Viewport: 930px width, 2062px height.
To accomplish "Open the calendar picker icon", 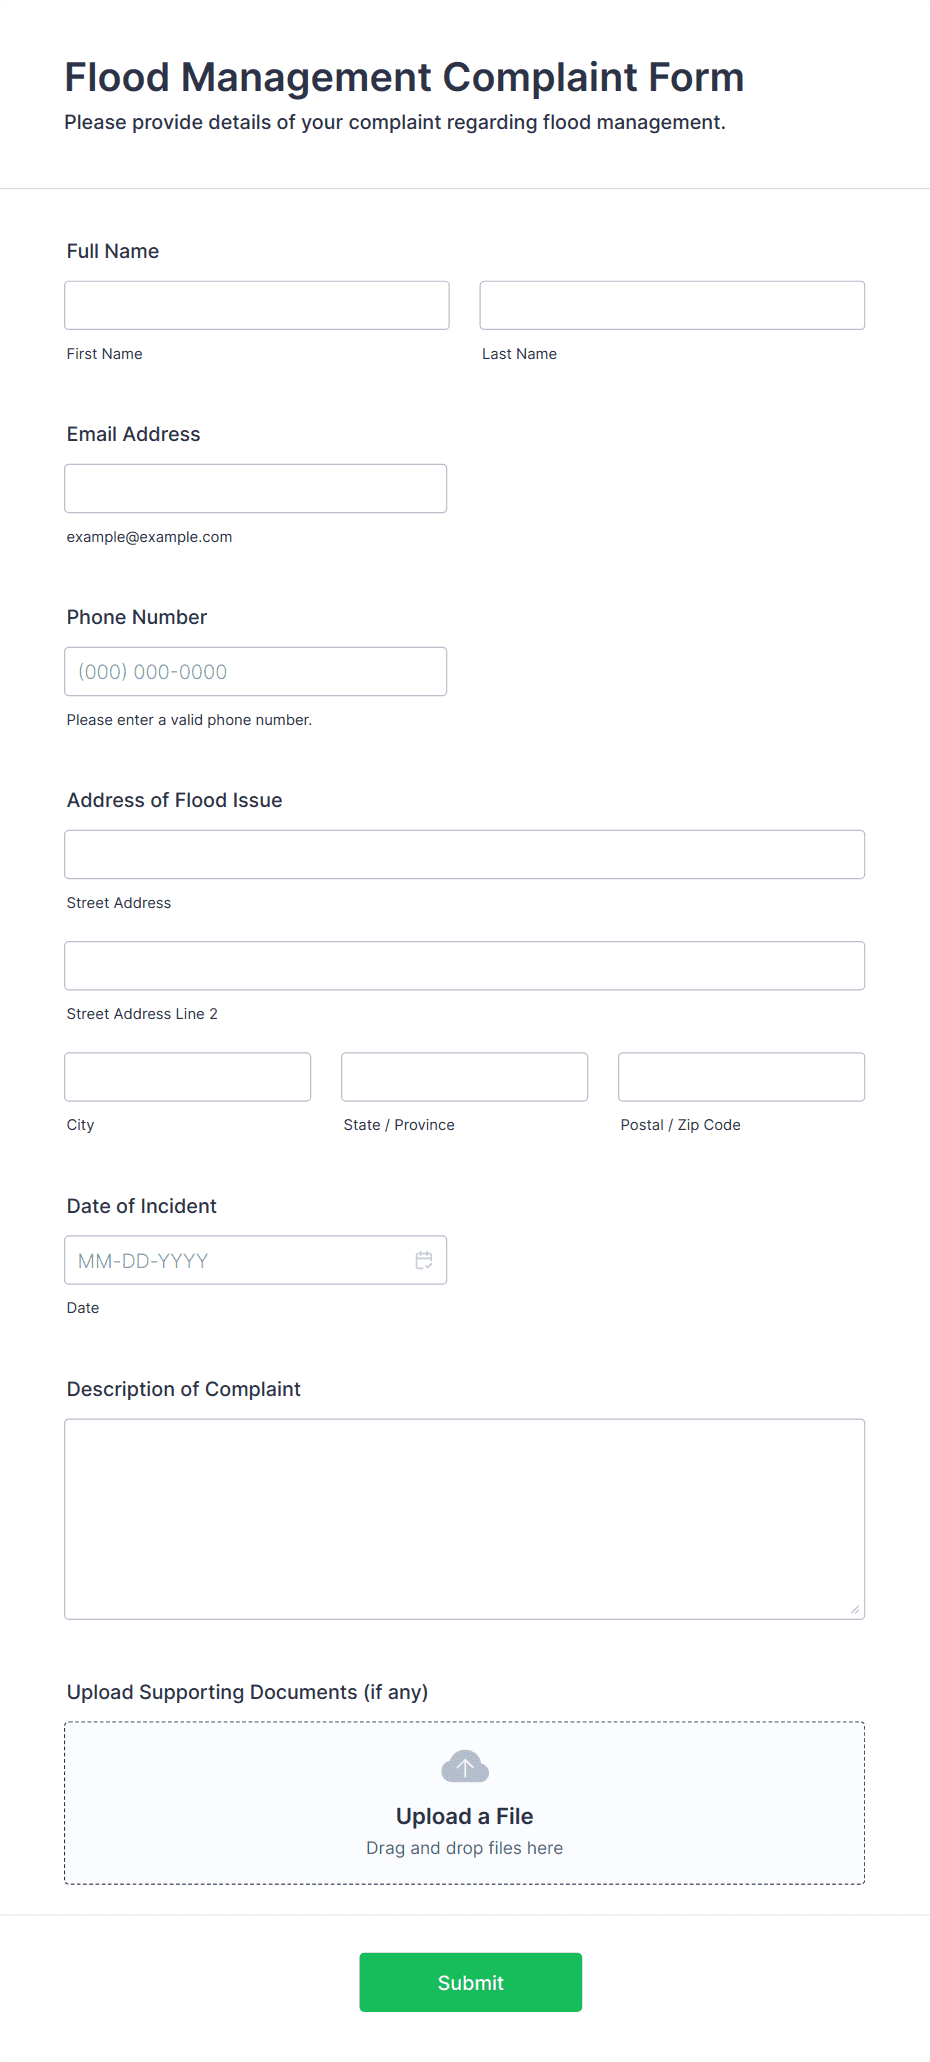I will click(424, 1260).
